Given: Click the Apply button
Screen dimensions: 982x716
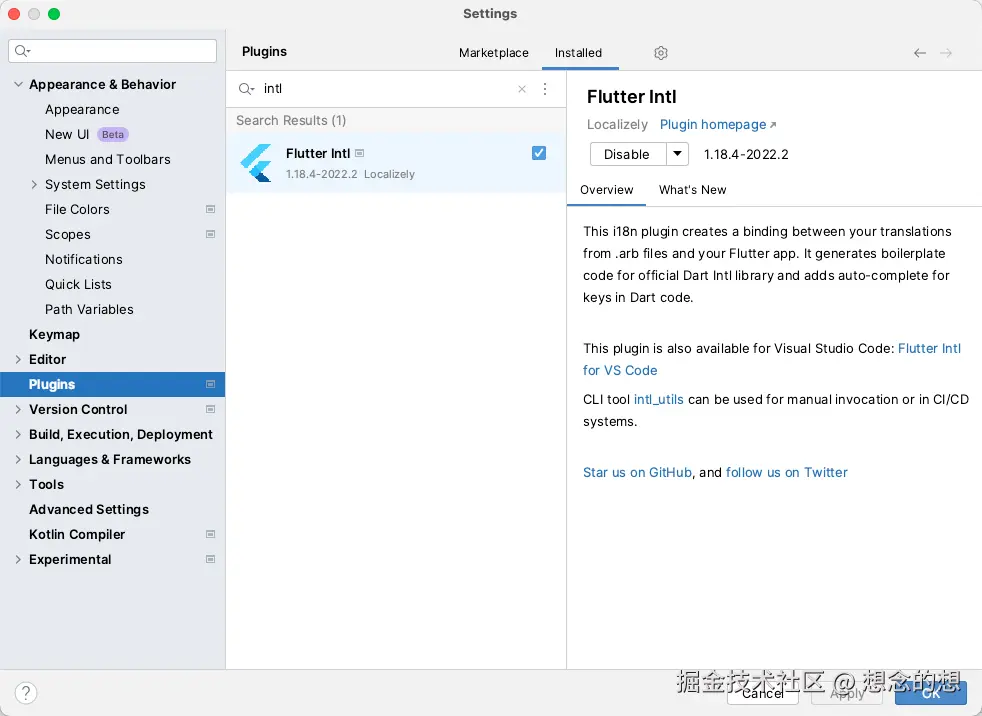Looking at the screenshot, I should (847, 693).
